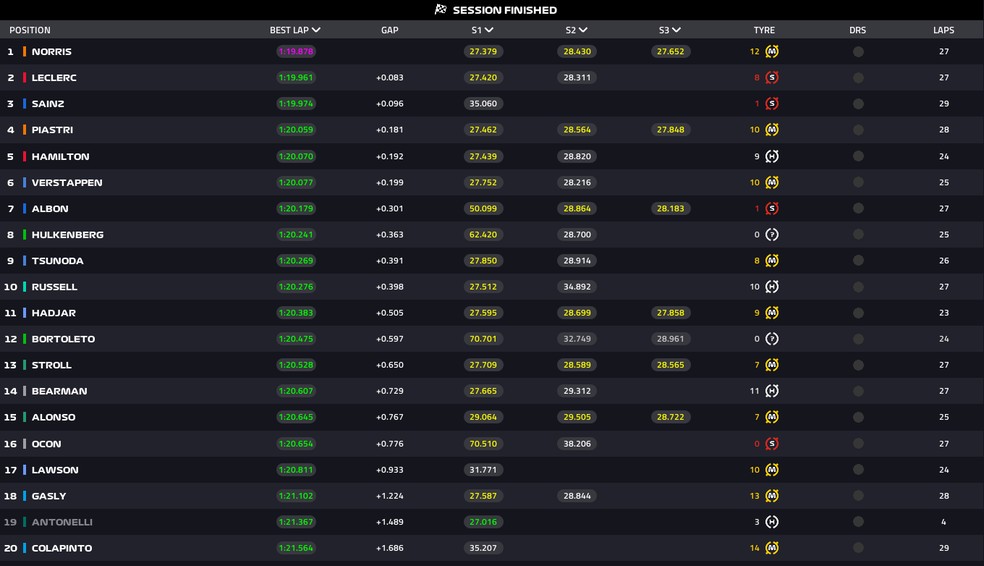Click Gasly's medium tyre icon

pyautogui.click(x=772, y=496)
